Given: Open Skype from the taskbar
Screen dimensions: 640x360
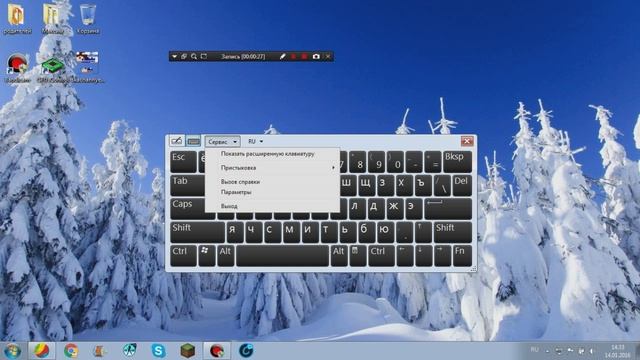Looking at the screenshot, I should (x=158, y=351).
